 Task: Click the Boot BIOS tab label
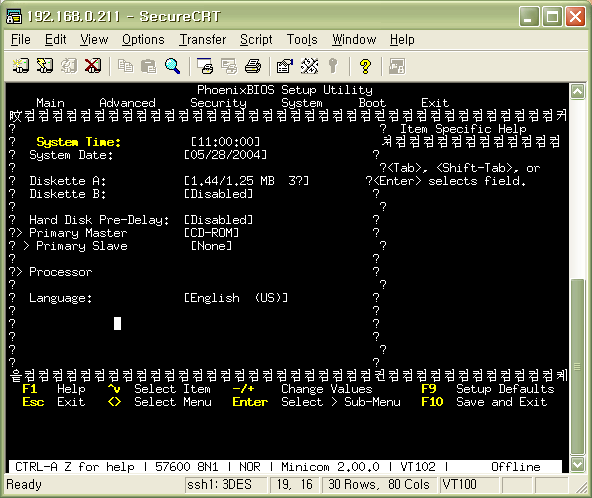(x=372, y=103)
